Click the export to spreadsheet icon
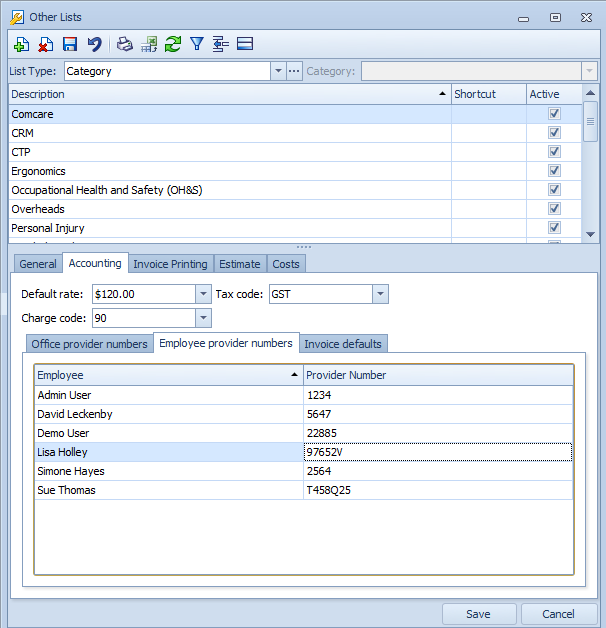606x628 pixels. (149, 44)
